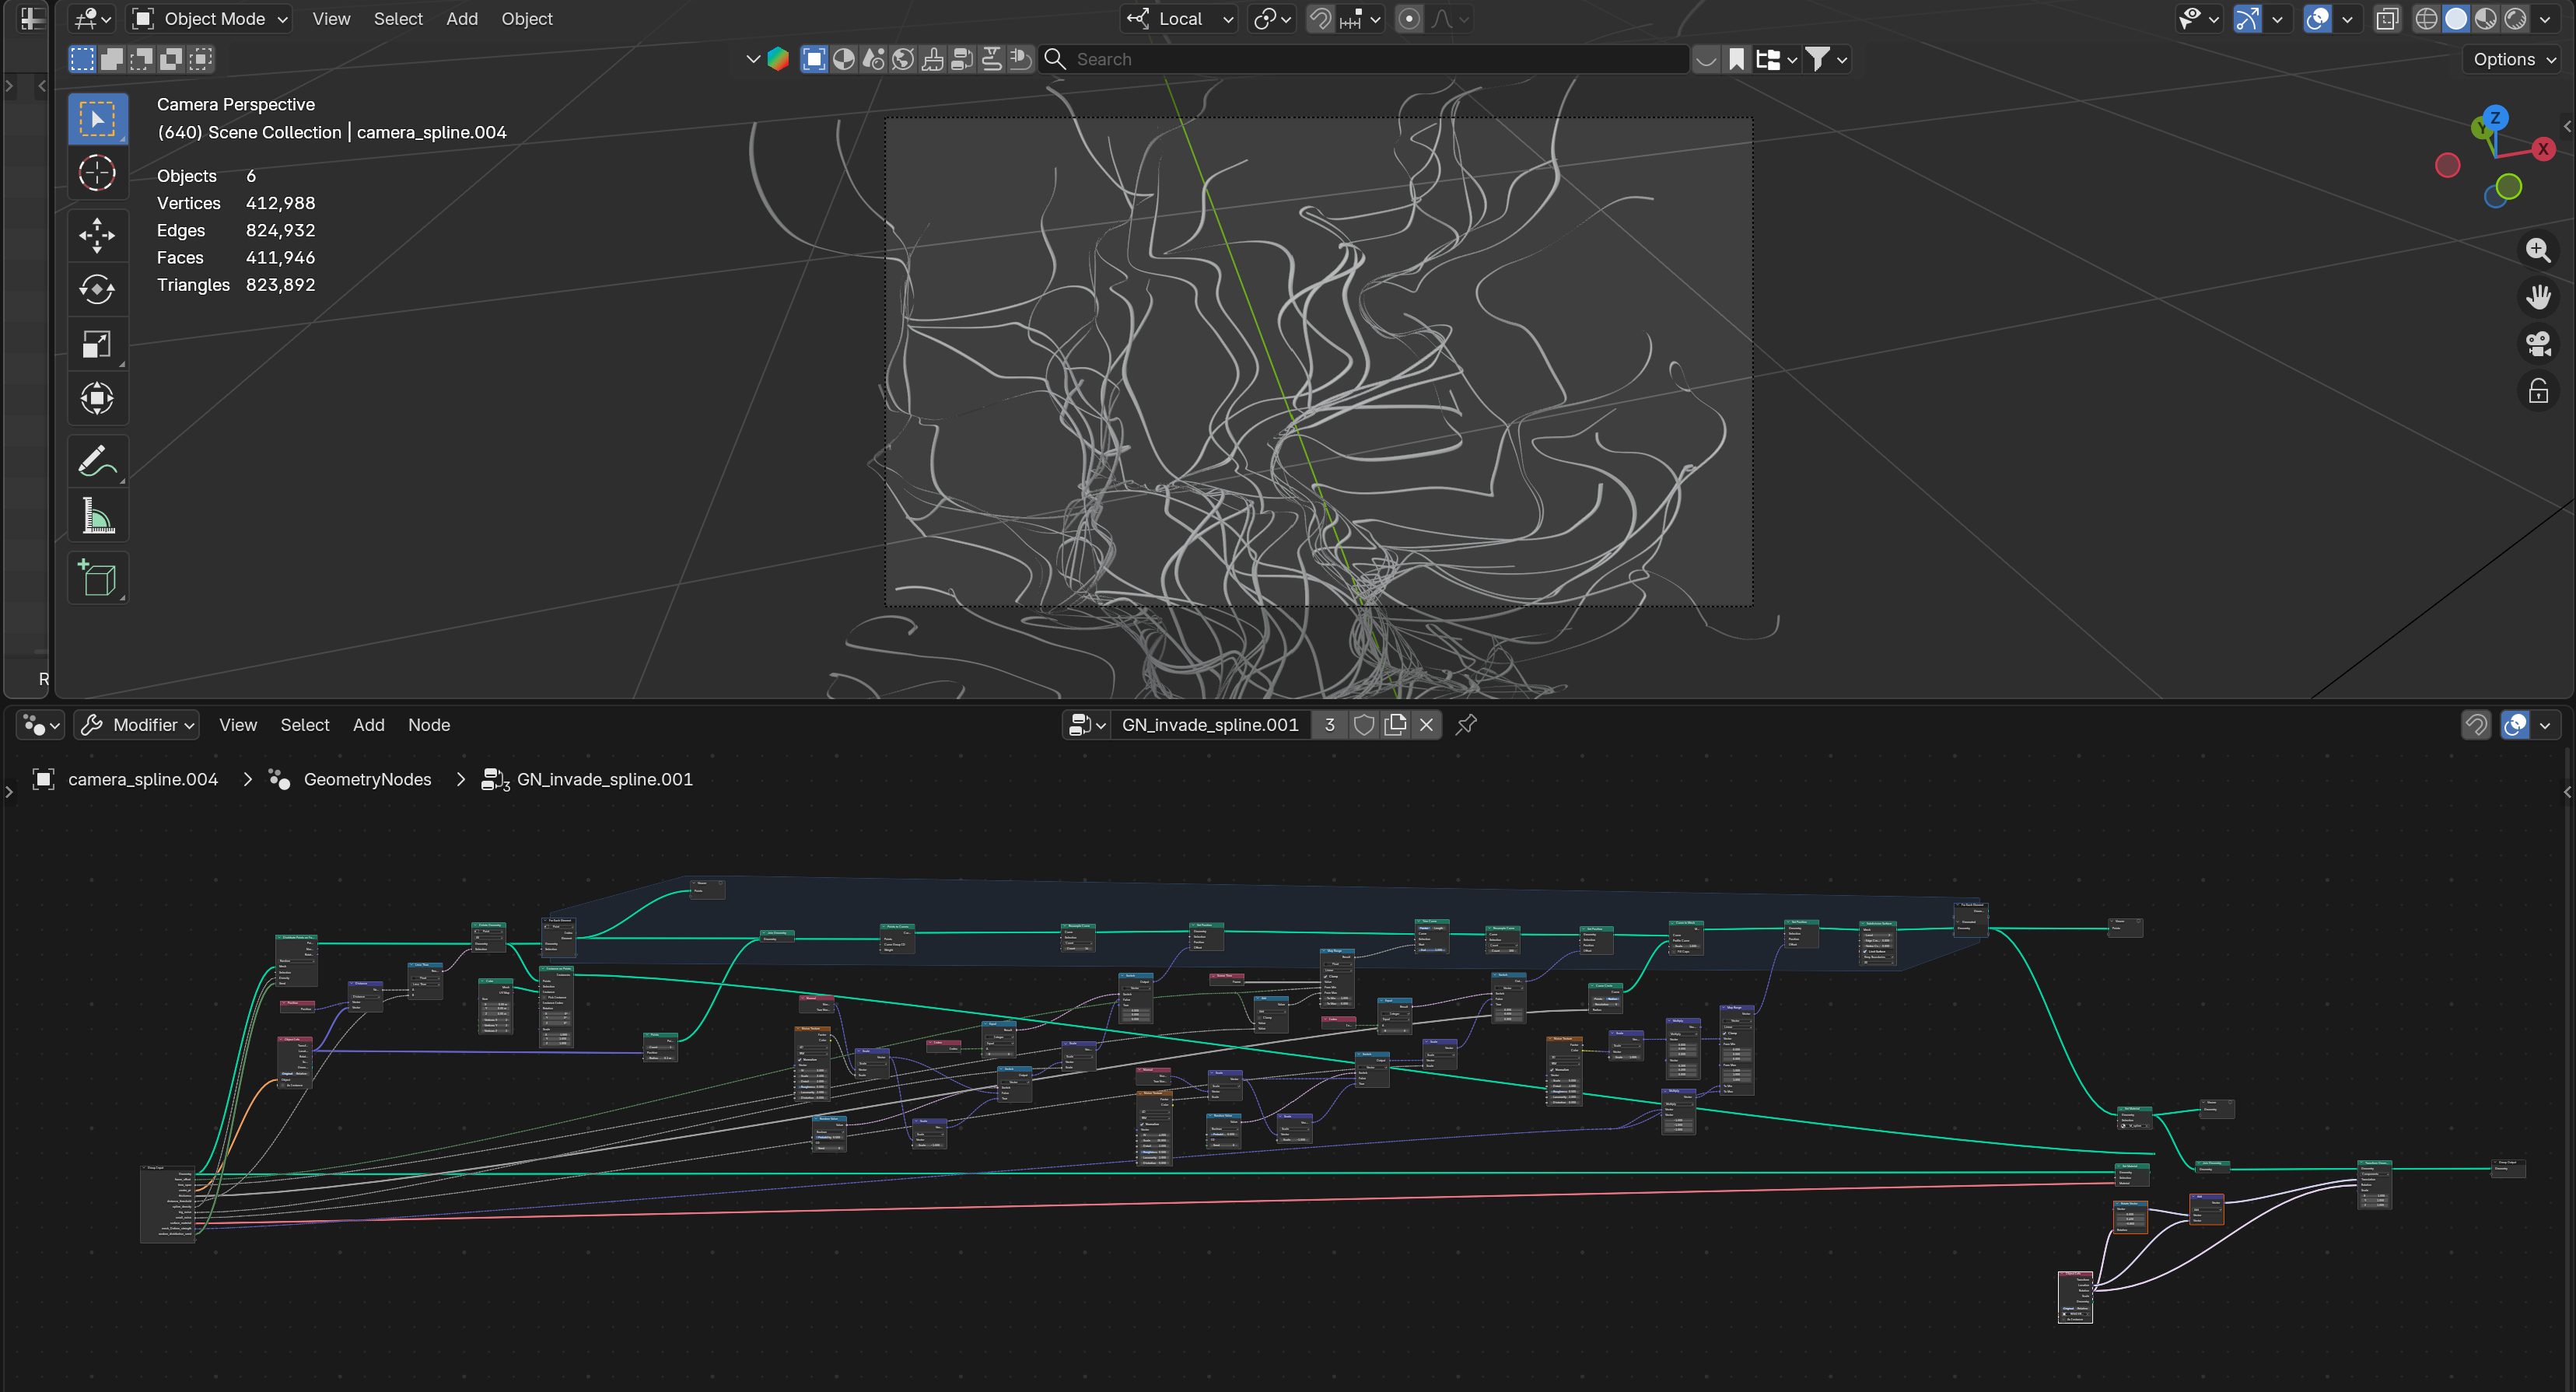Open the Node menu

click(x=428, y=724)
